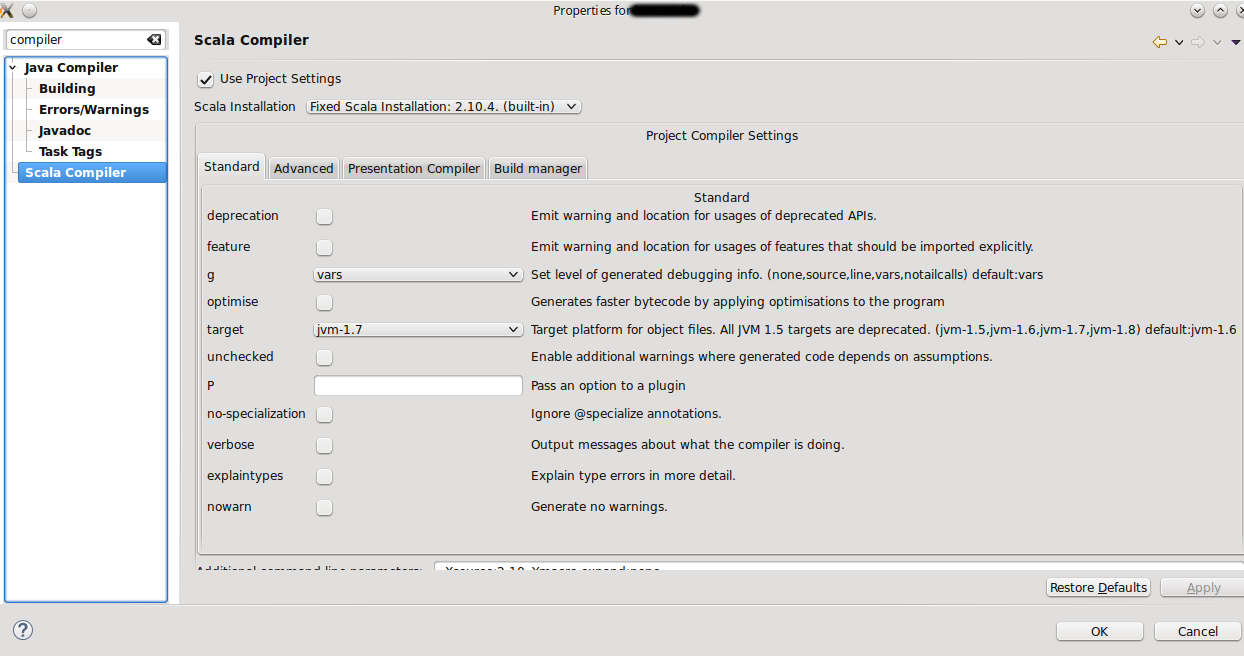Screen dimensions: 1244x656
Task: Click the Apply button
Action: [x=1202, y=587]
